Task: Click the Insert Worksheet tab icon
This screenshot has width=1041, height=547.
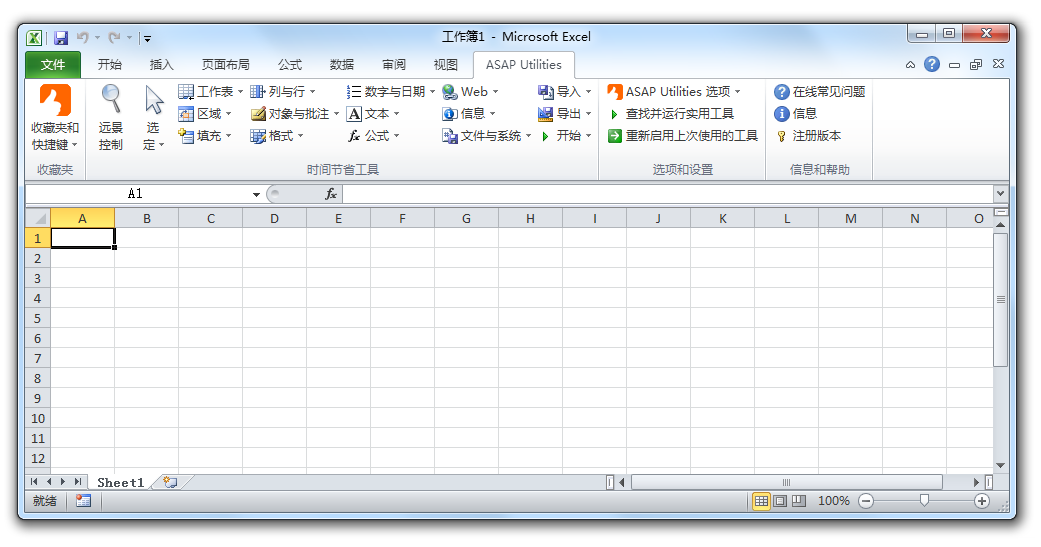Action: point(171,483)
